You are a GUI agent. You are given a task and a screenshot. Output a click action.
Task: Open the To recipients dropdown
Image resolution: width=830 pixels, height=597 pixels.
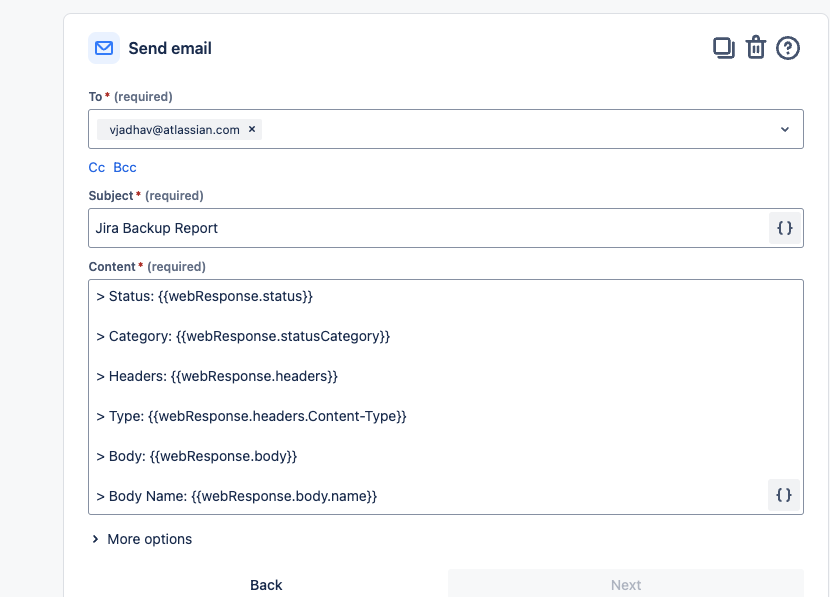pos(784,129)
